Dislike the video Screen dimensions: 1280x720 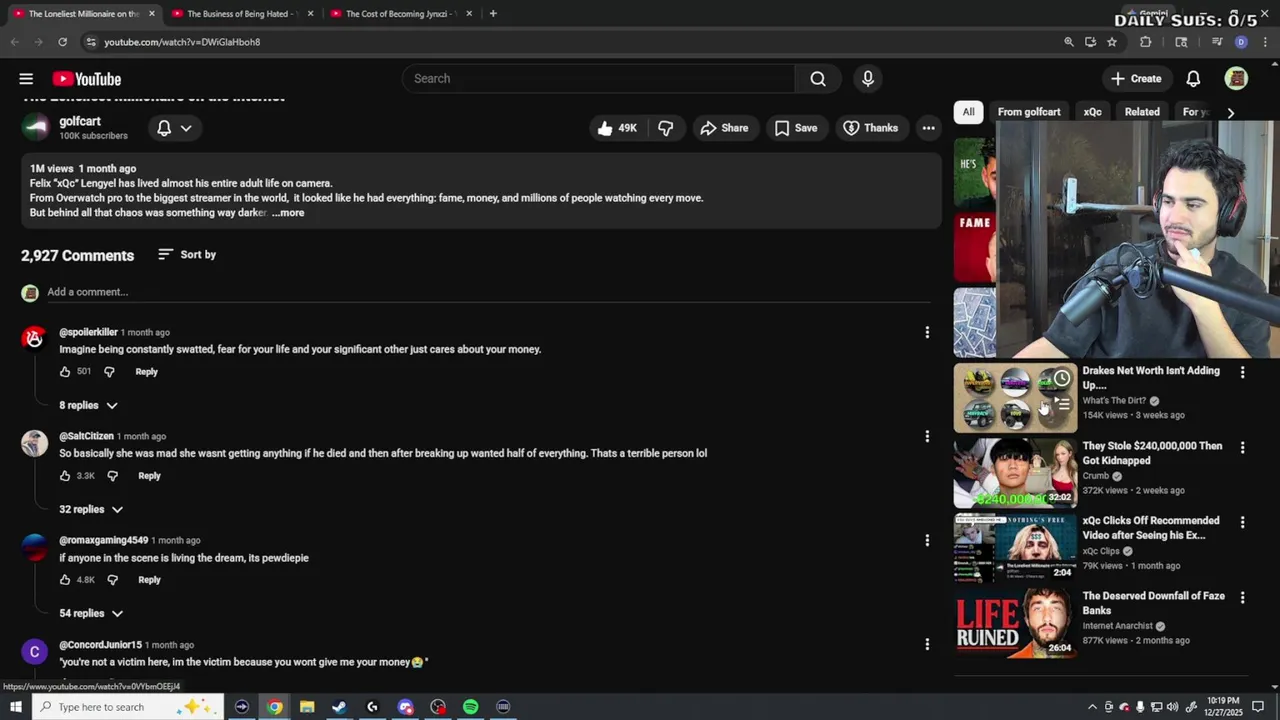[665, 128]
